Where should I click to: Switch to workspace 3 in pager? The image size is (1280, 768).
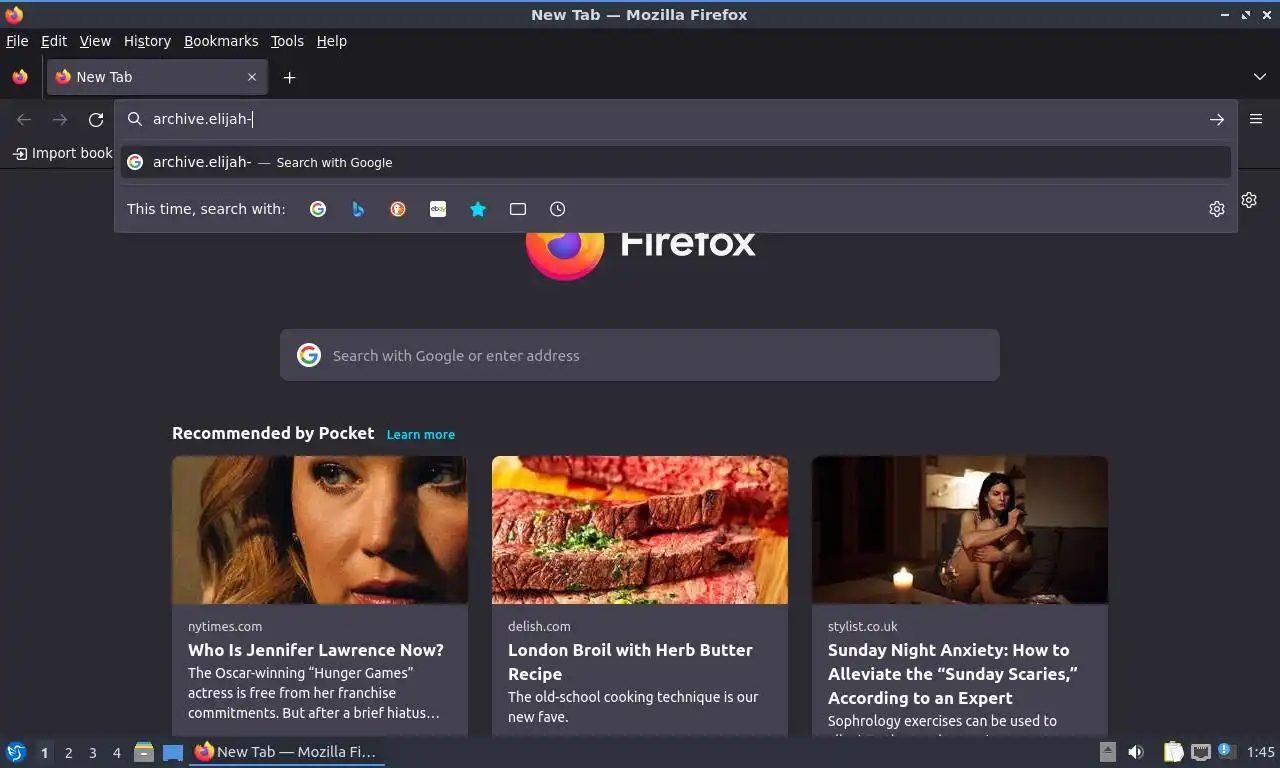coord(92,753)
